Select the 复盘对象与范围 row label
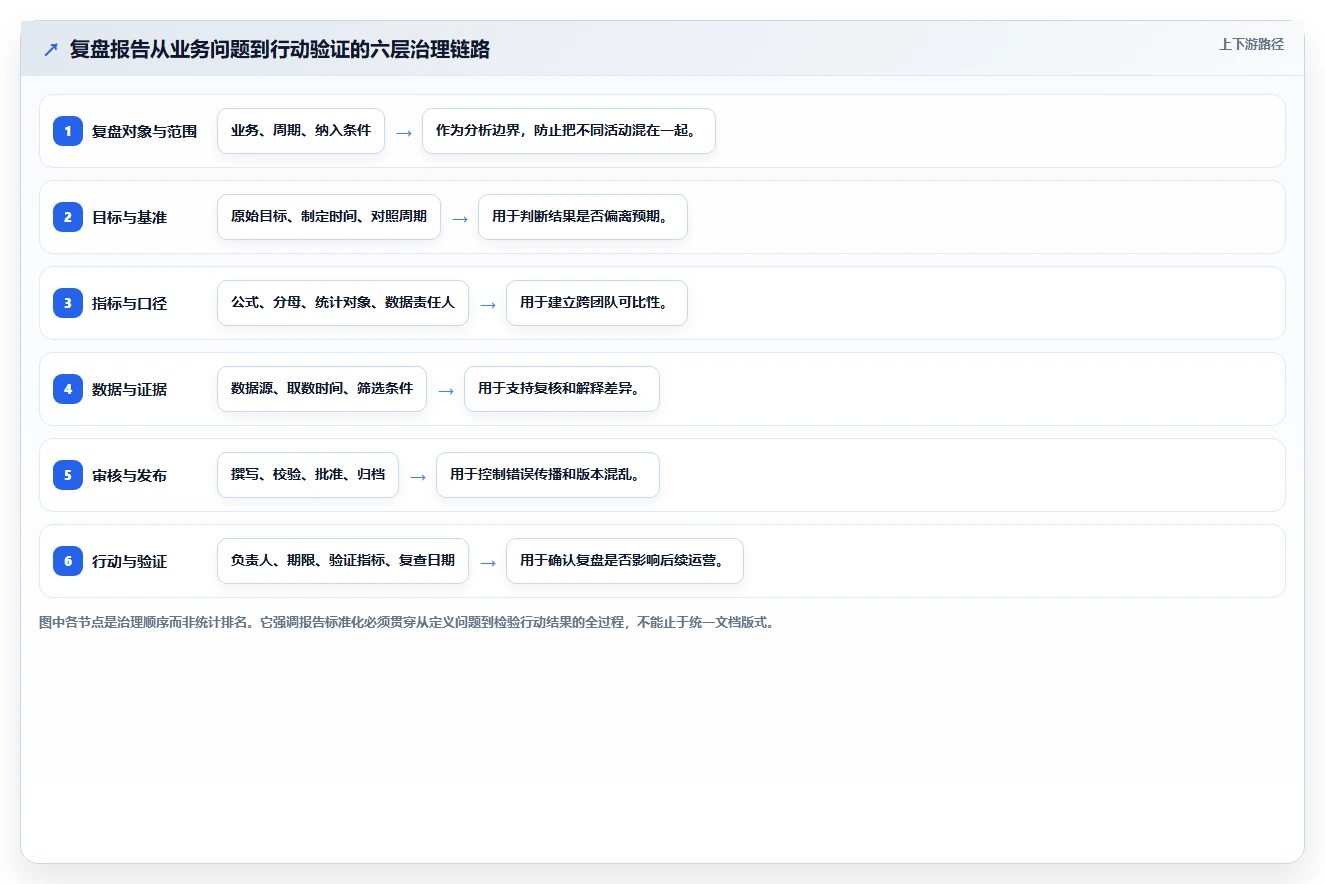Image resolution: width=1325 pixels, height=884 pixels. pos(144,131)
